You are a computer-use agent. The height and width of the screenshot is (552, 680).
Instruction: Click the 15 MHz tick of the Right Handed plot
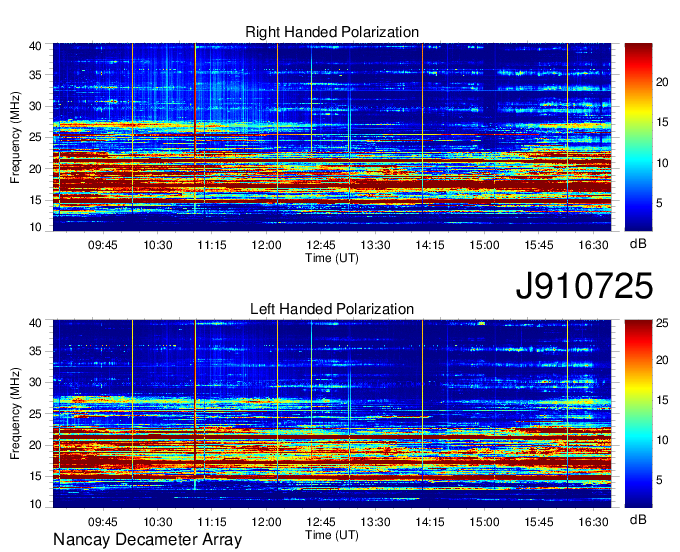click(x=35, y=200)
